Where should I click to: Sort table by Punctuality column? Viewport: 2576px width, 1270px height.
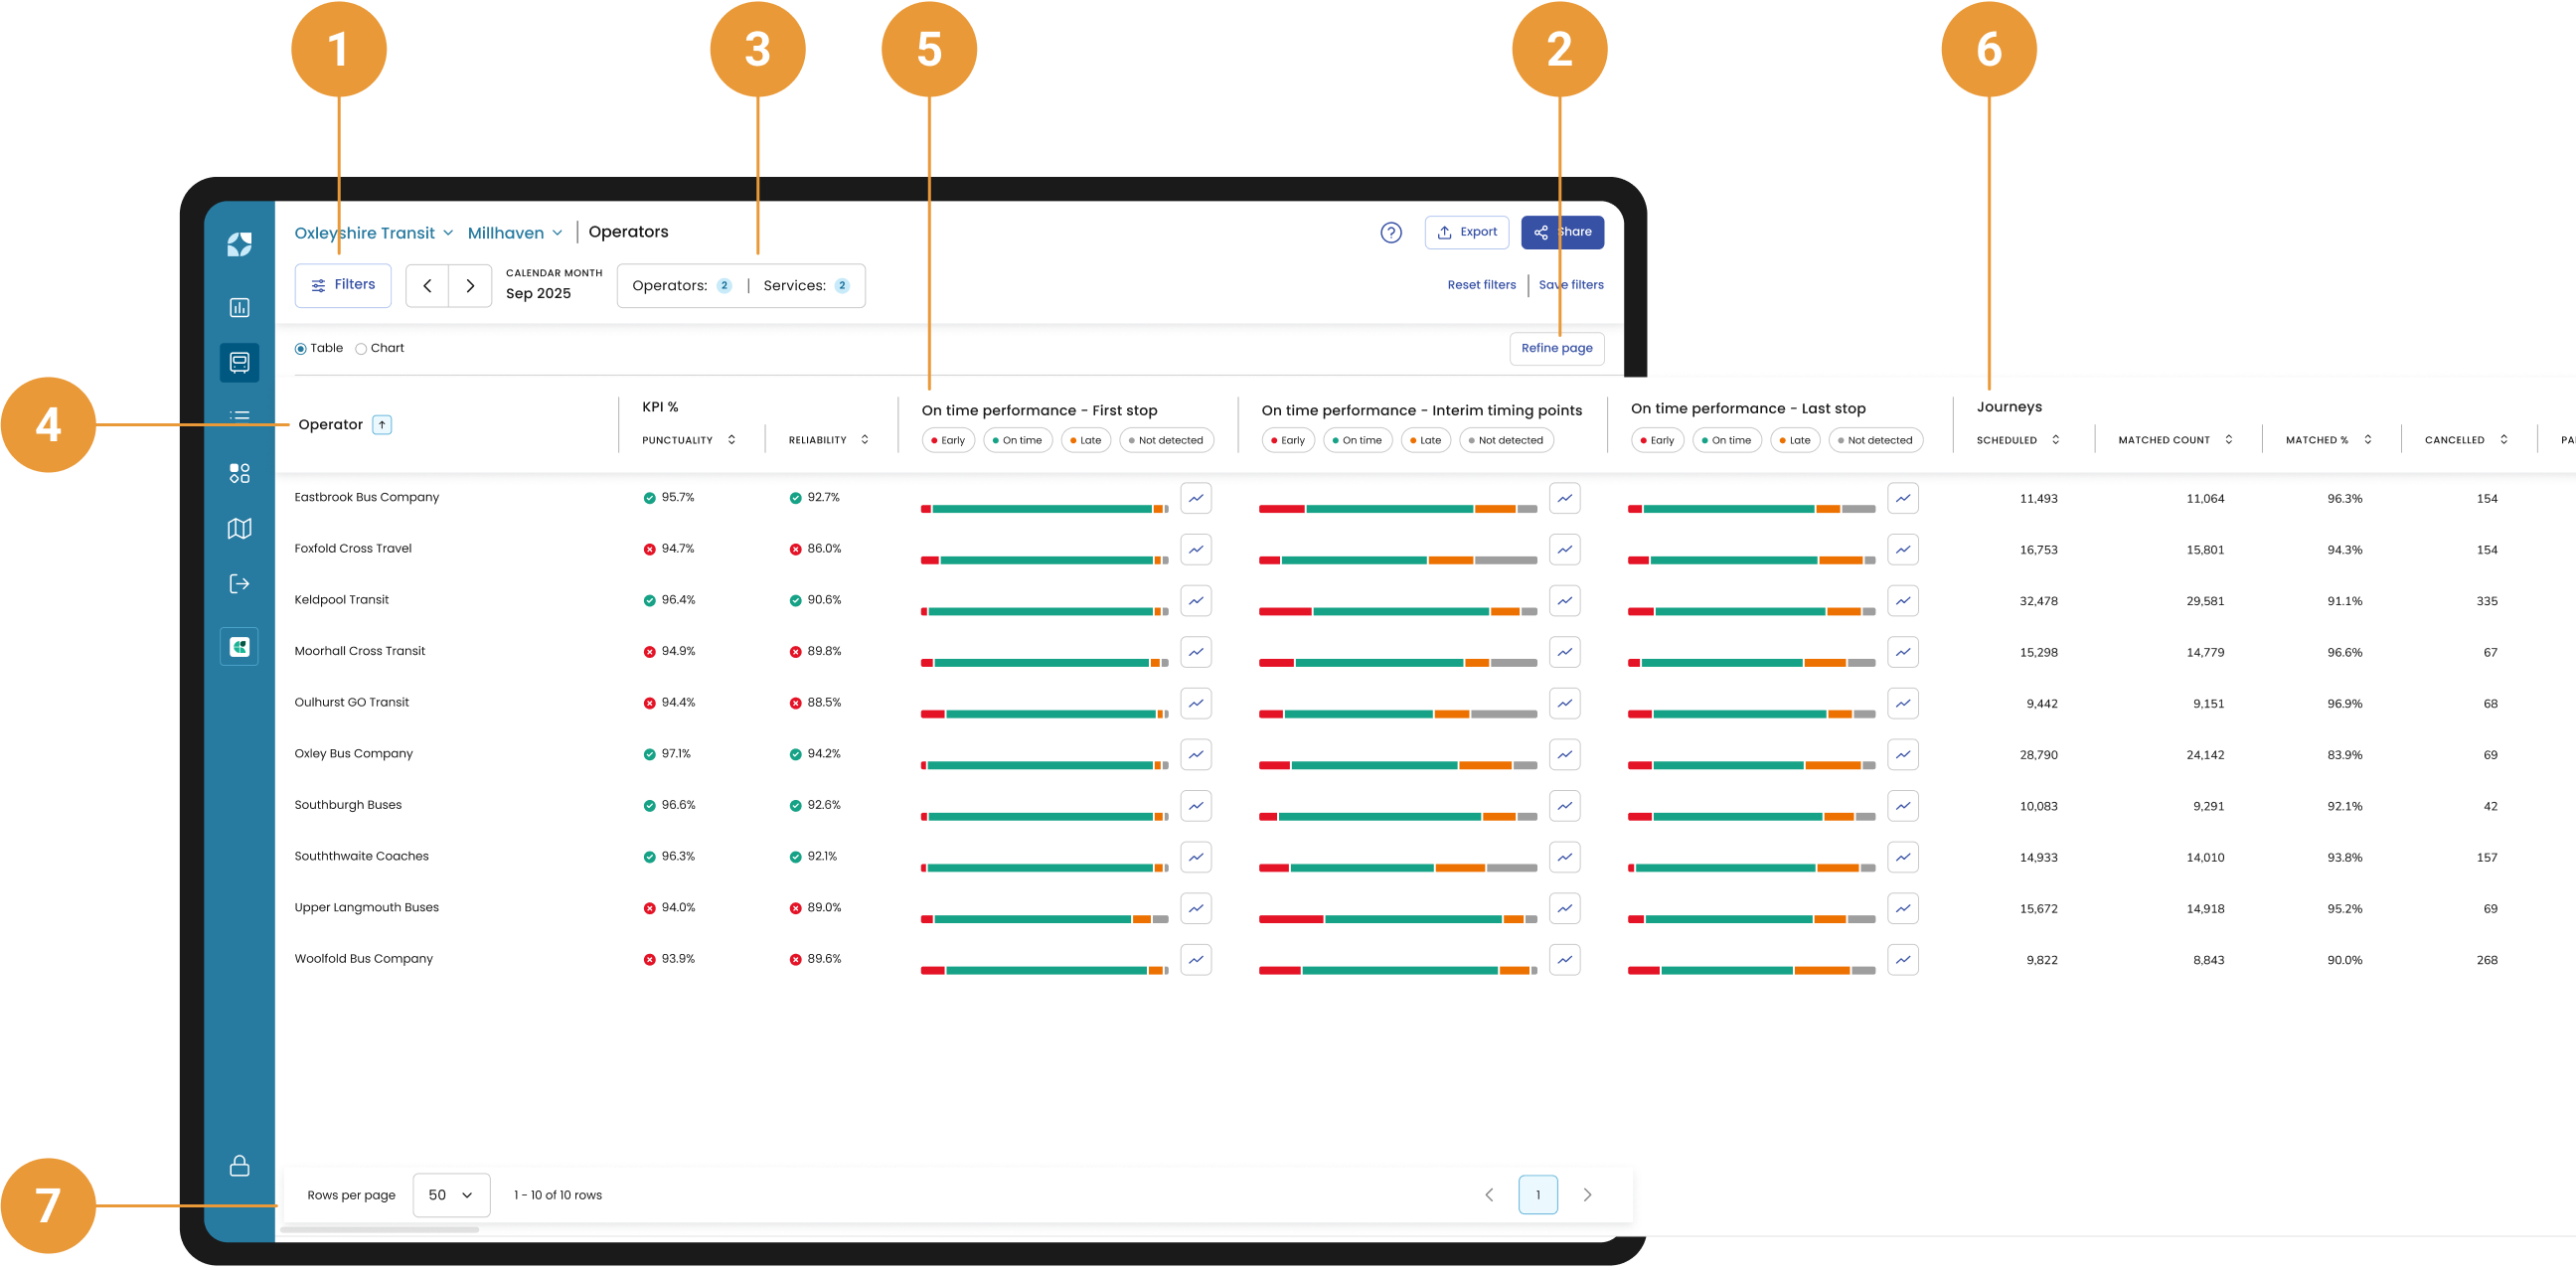[731, 440]
